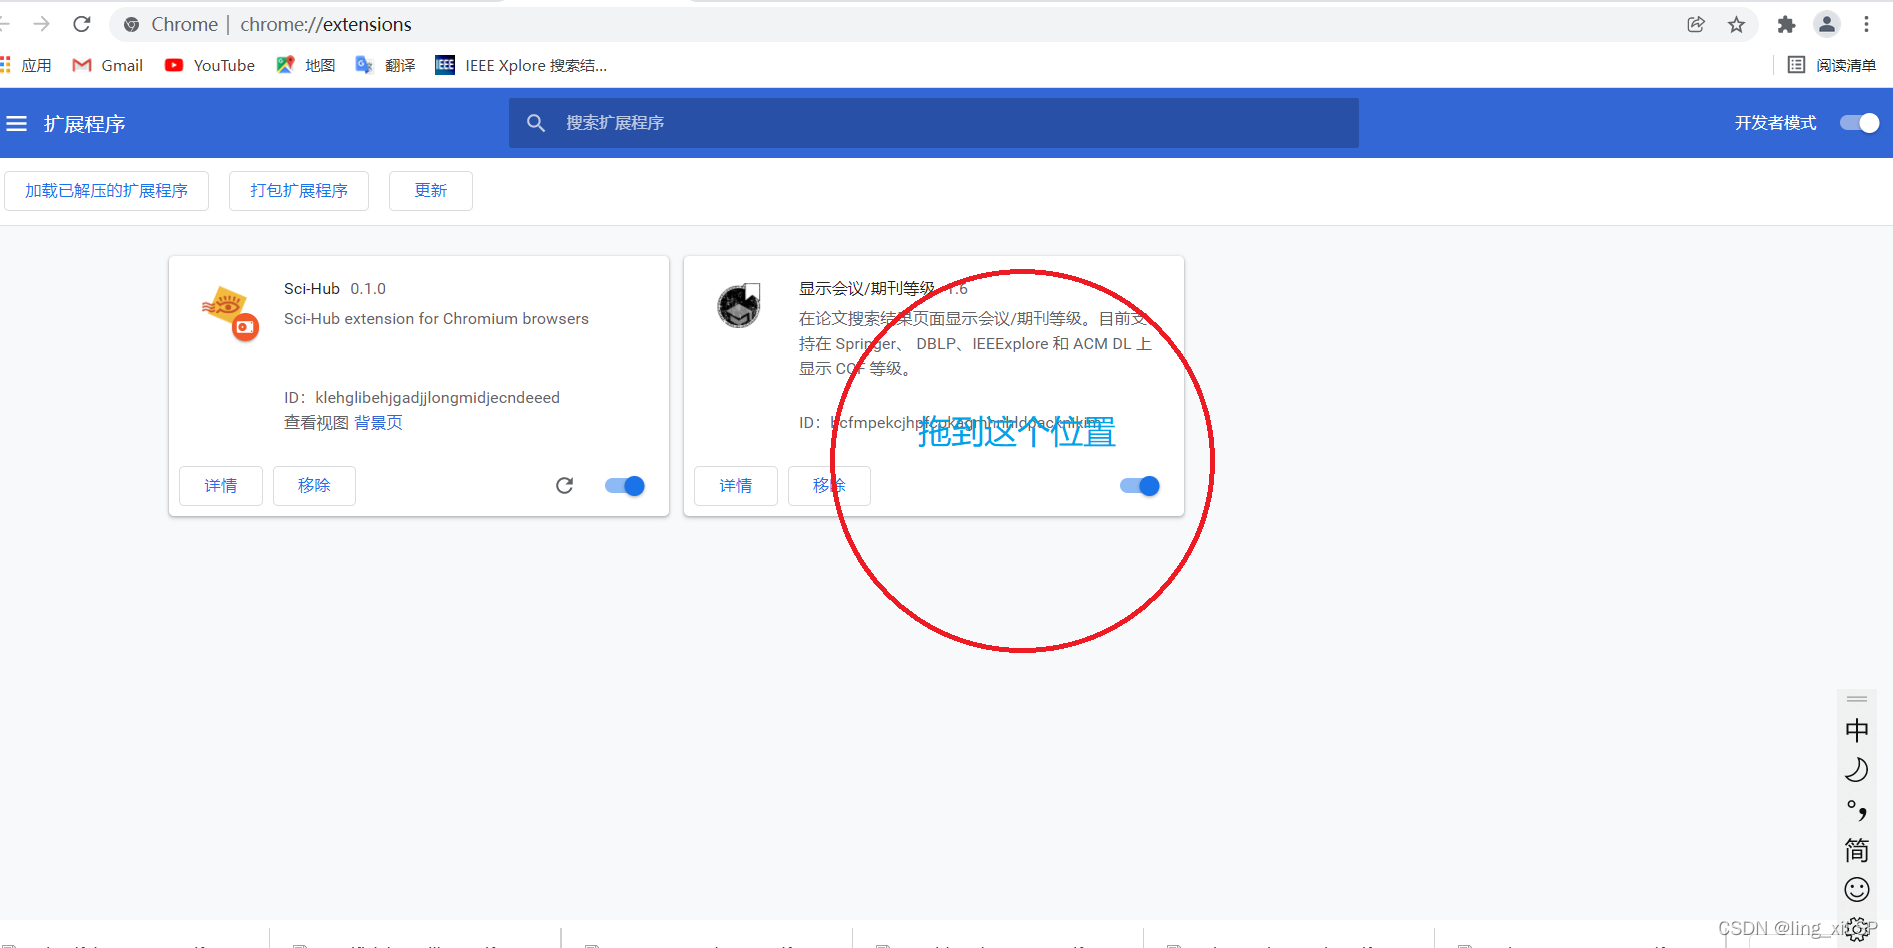Open IME settings gear icon

tap(1857, 929)
